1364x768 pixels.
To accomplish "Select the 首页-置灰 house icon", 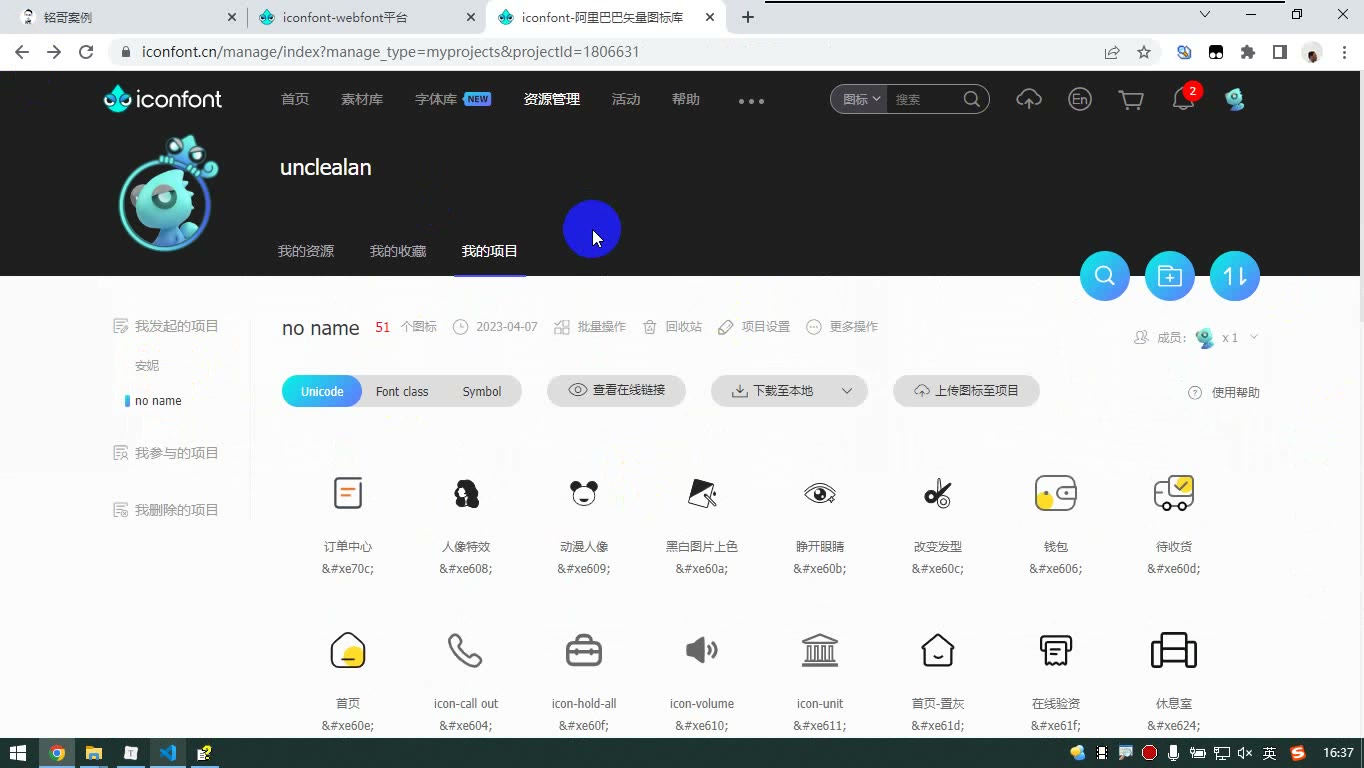I will tap(938, 650).
